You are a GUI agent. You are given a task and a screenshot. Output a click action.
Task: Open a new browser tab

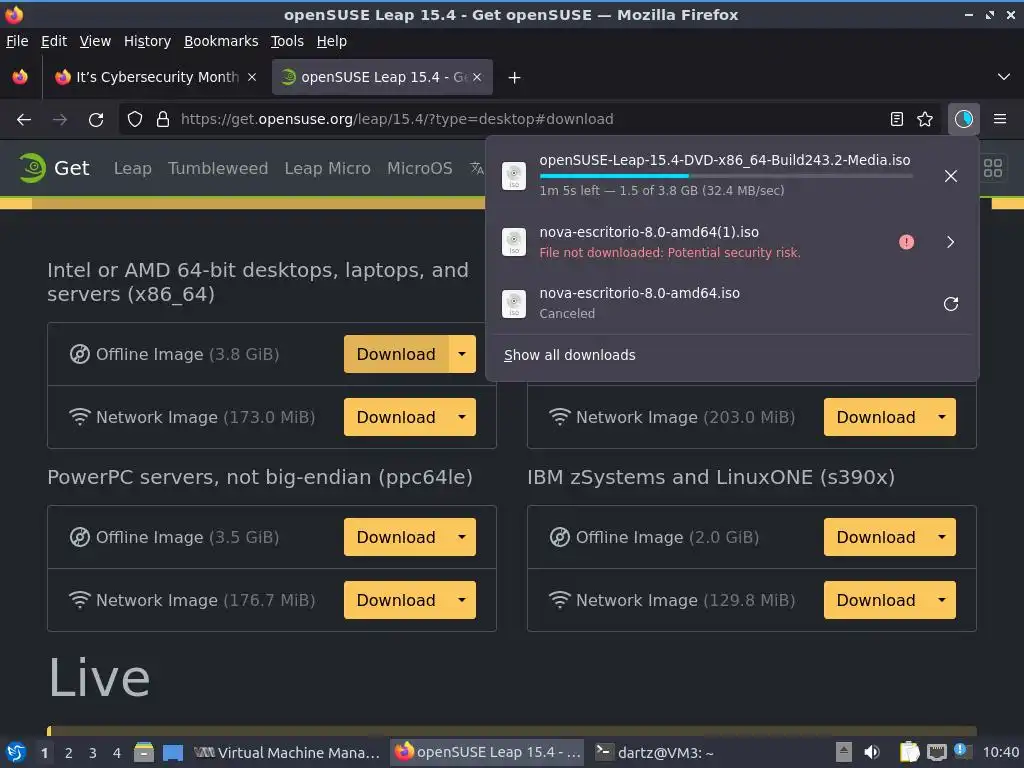pyautogui.click(x=515, y=78)
